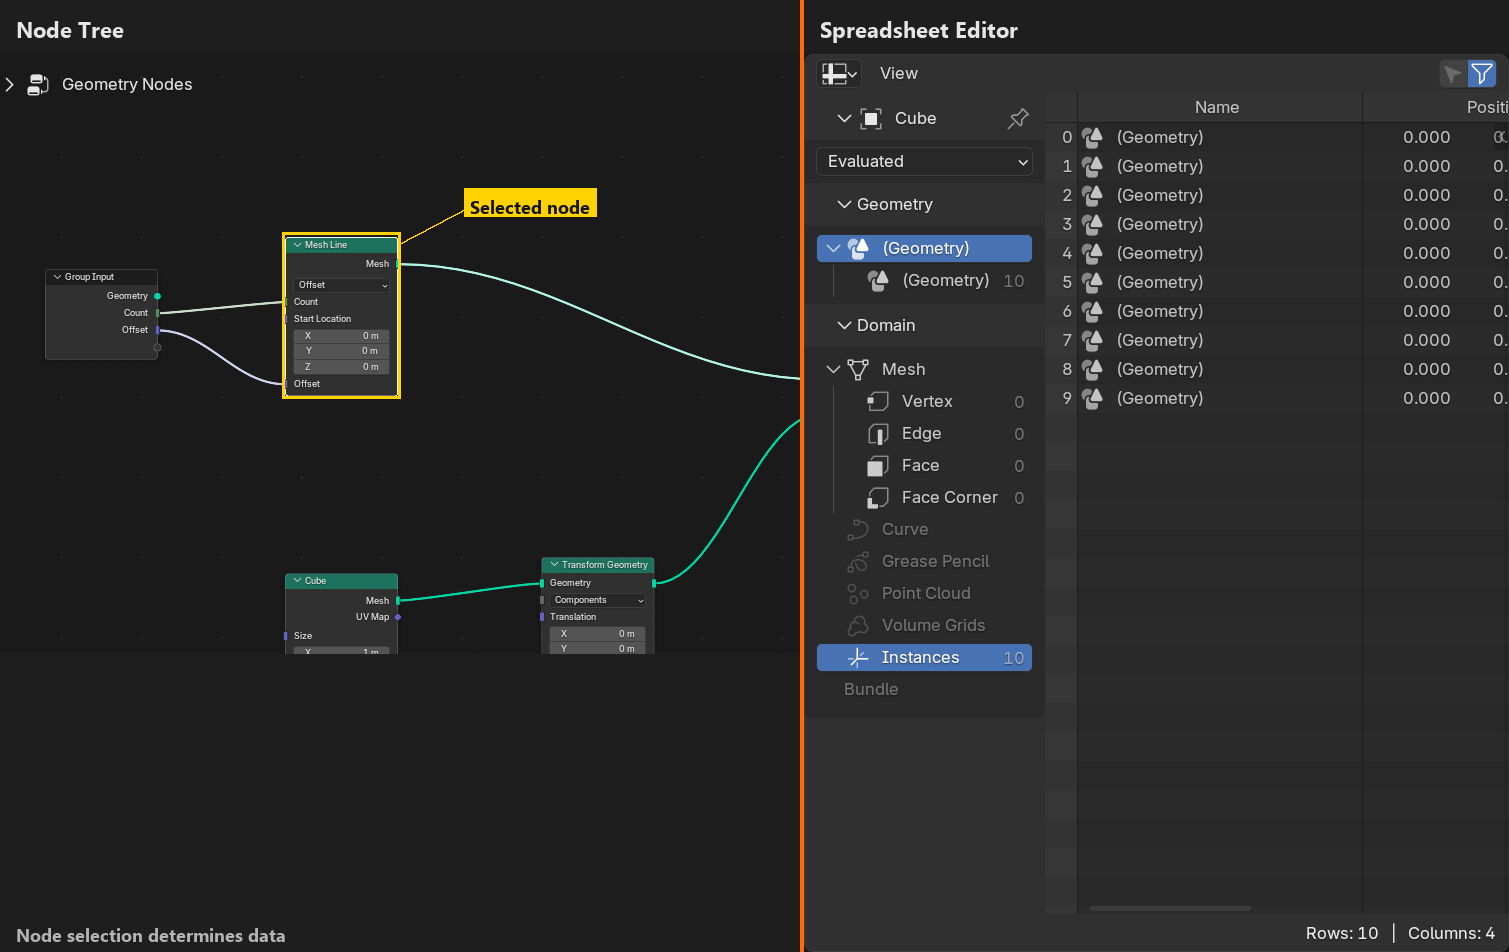This screenshot has width=1509, height=952.
Task: Select the highlighted (Geometry) tree item
Action: pyautogui.click(x=924, y=248)
